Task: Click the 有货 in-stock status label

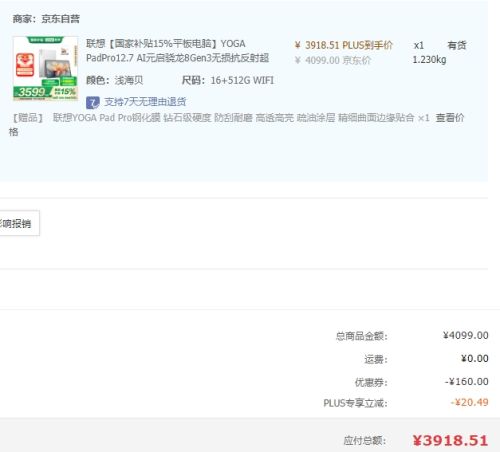Action: tap(457, 45)
